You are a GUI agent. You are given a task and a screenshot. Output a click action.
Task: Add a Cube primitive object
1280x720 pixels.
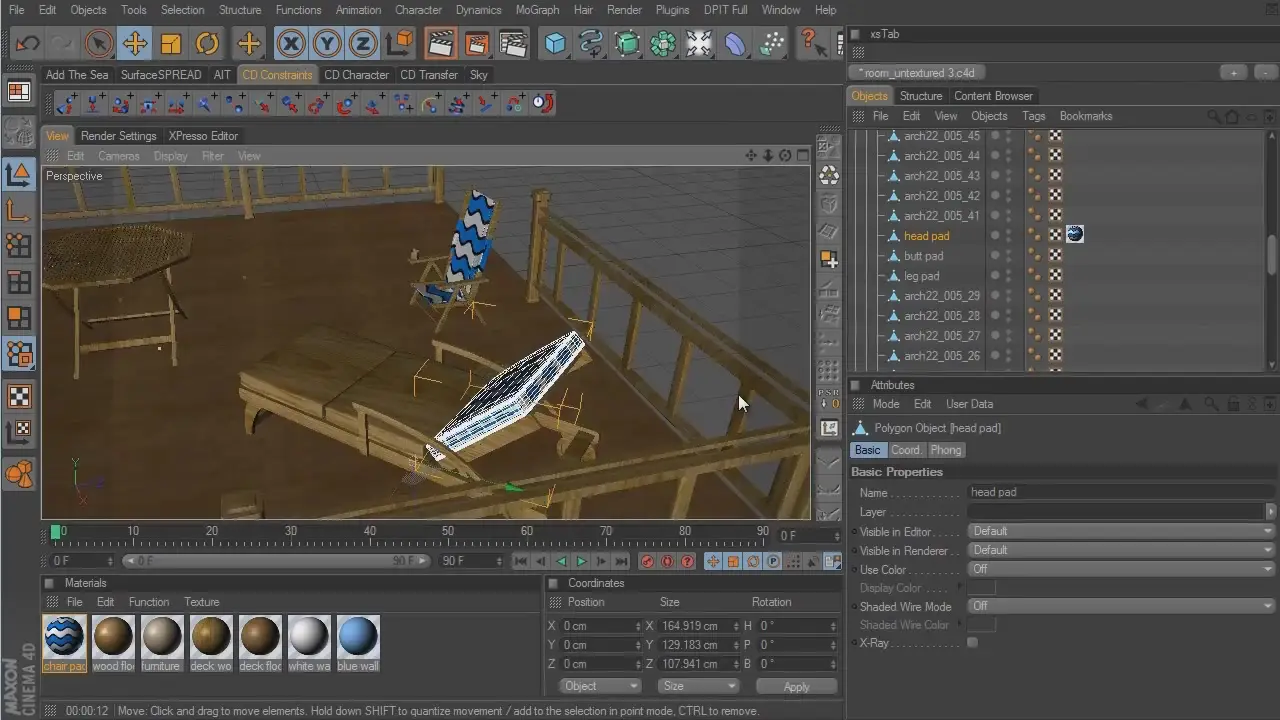555,43
